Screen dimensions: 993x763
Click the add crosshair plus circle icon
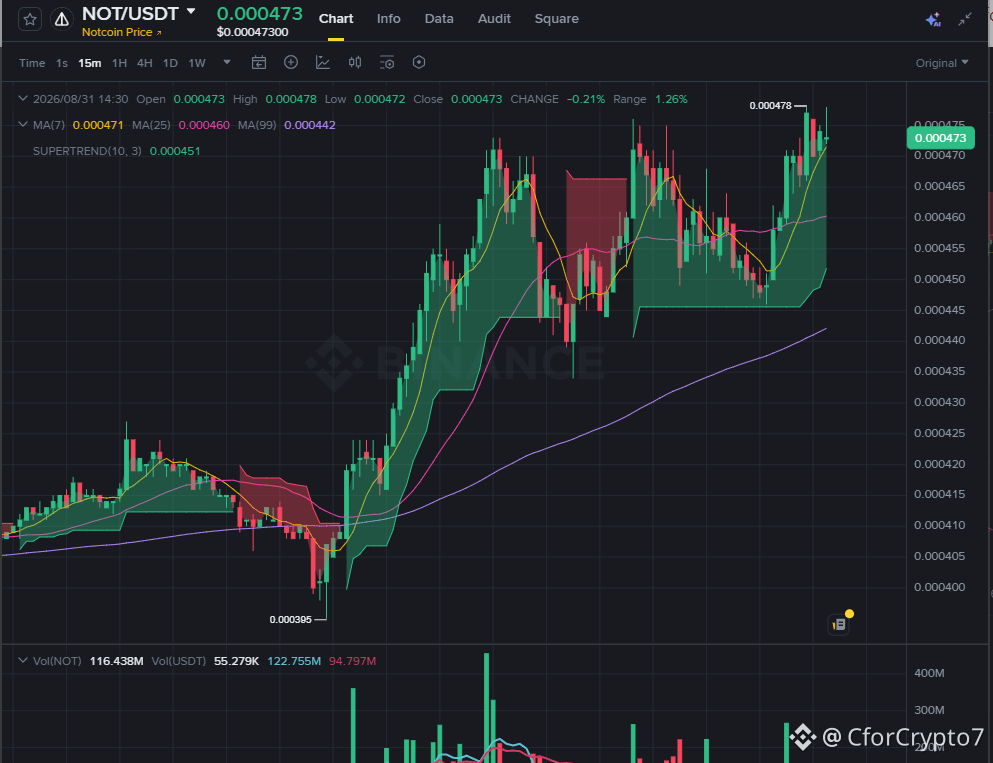[291, 62]
